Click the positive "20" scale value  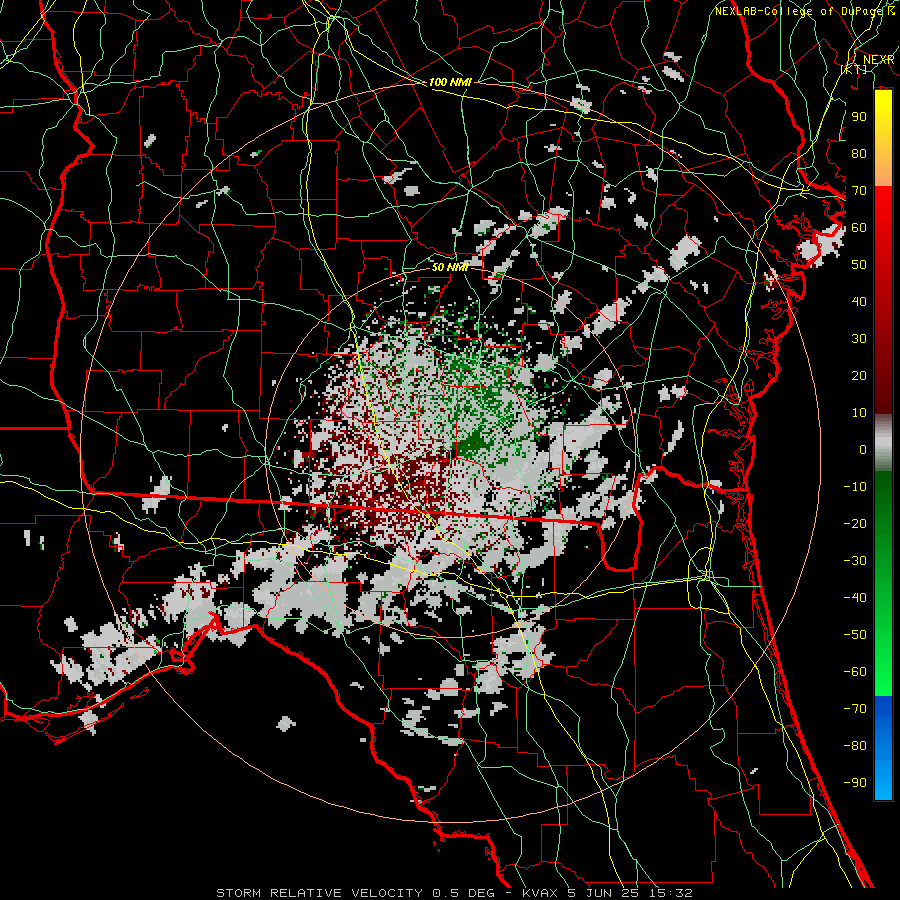(859, 376)
